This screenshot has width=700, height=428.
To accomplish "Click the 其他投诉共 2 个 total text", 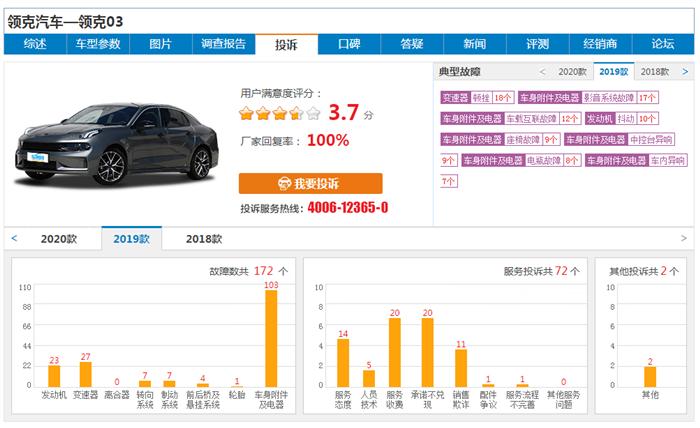I will pos(644,271).
